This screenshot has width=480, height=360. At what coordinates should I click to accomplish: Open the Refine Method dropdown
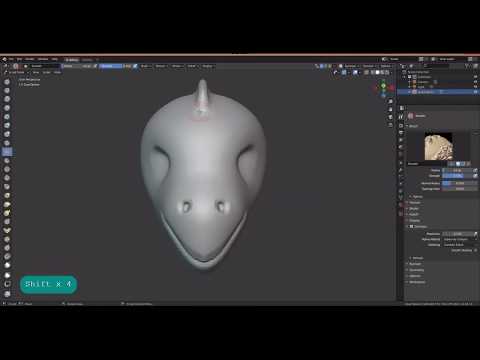(460, 239)
